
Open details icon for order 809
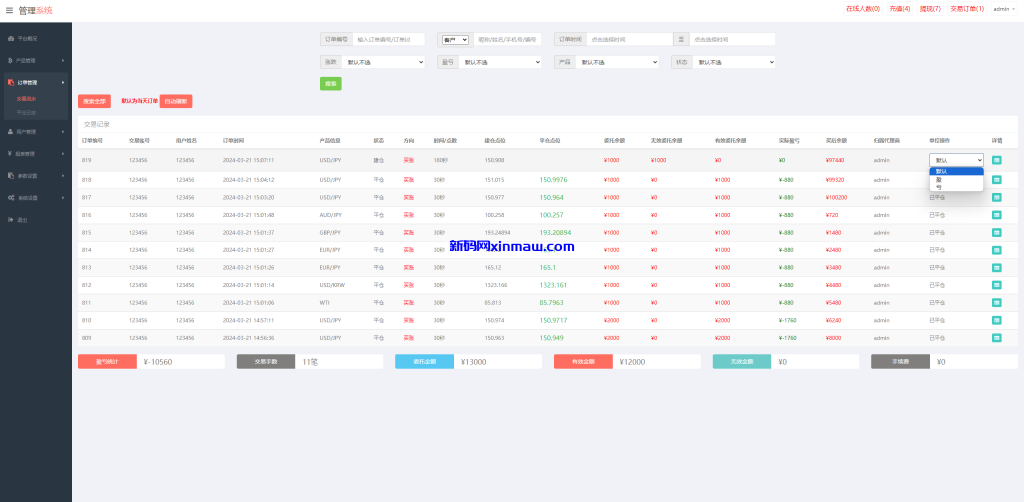tap(996, 338)
